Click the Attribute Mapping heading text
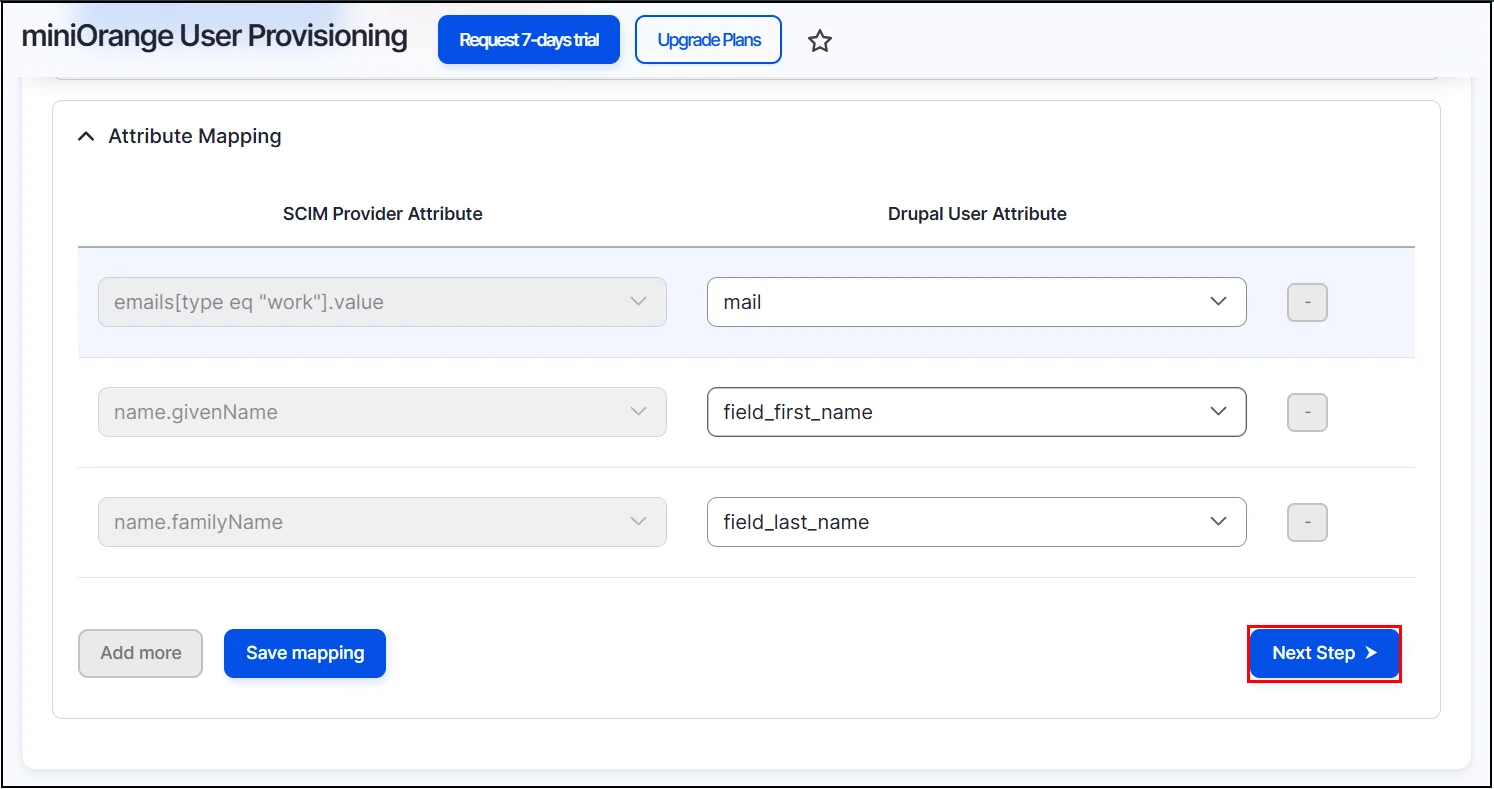Screen dimensions: 1494x789 click(x=195, y=136)
